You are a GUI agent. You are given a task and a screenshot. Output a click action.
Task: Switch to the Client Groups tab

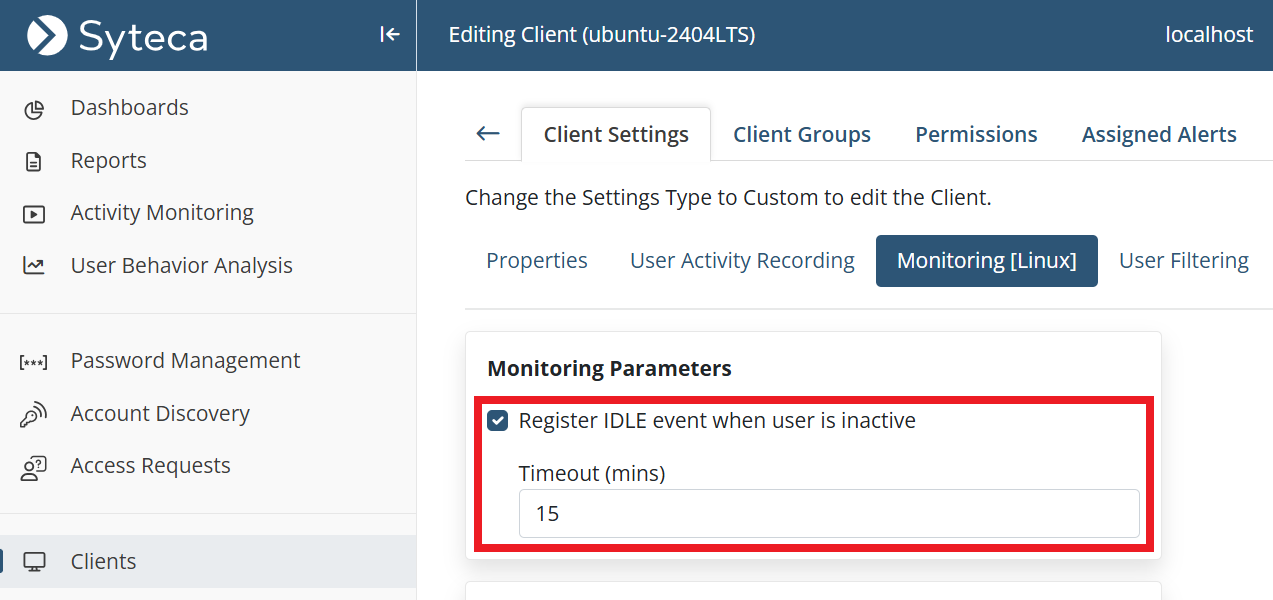click(x=801, y=135)
